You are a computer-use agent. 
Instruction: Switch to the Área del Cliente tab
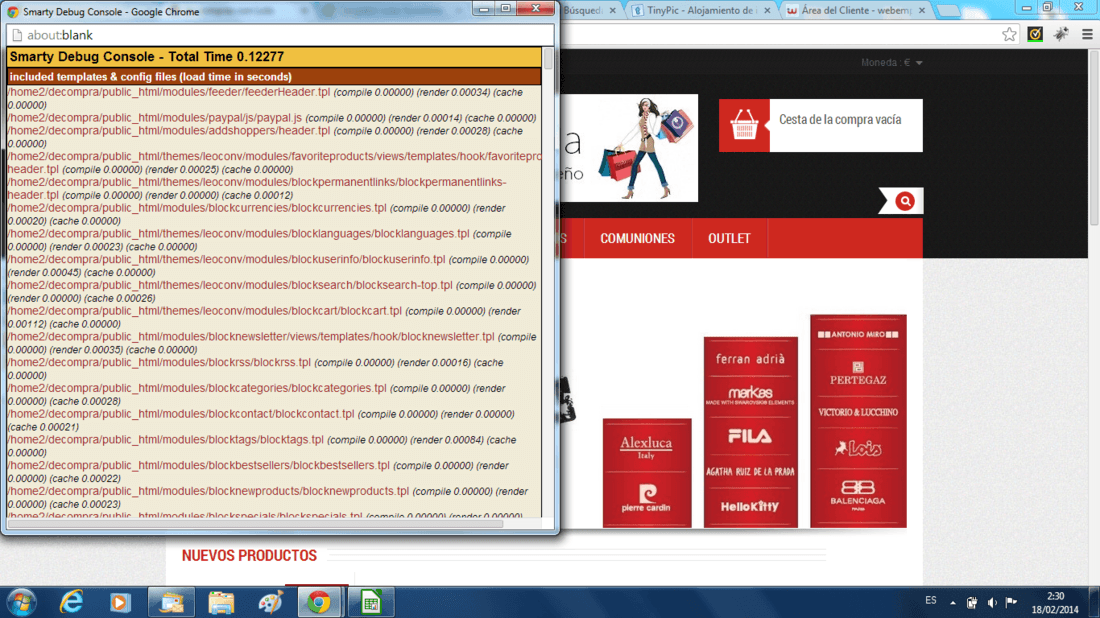pyautogui.click(x=856, y=11)
